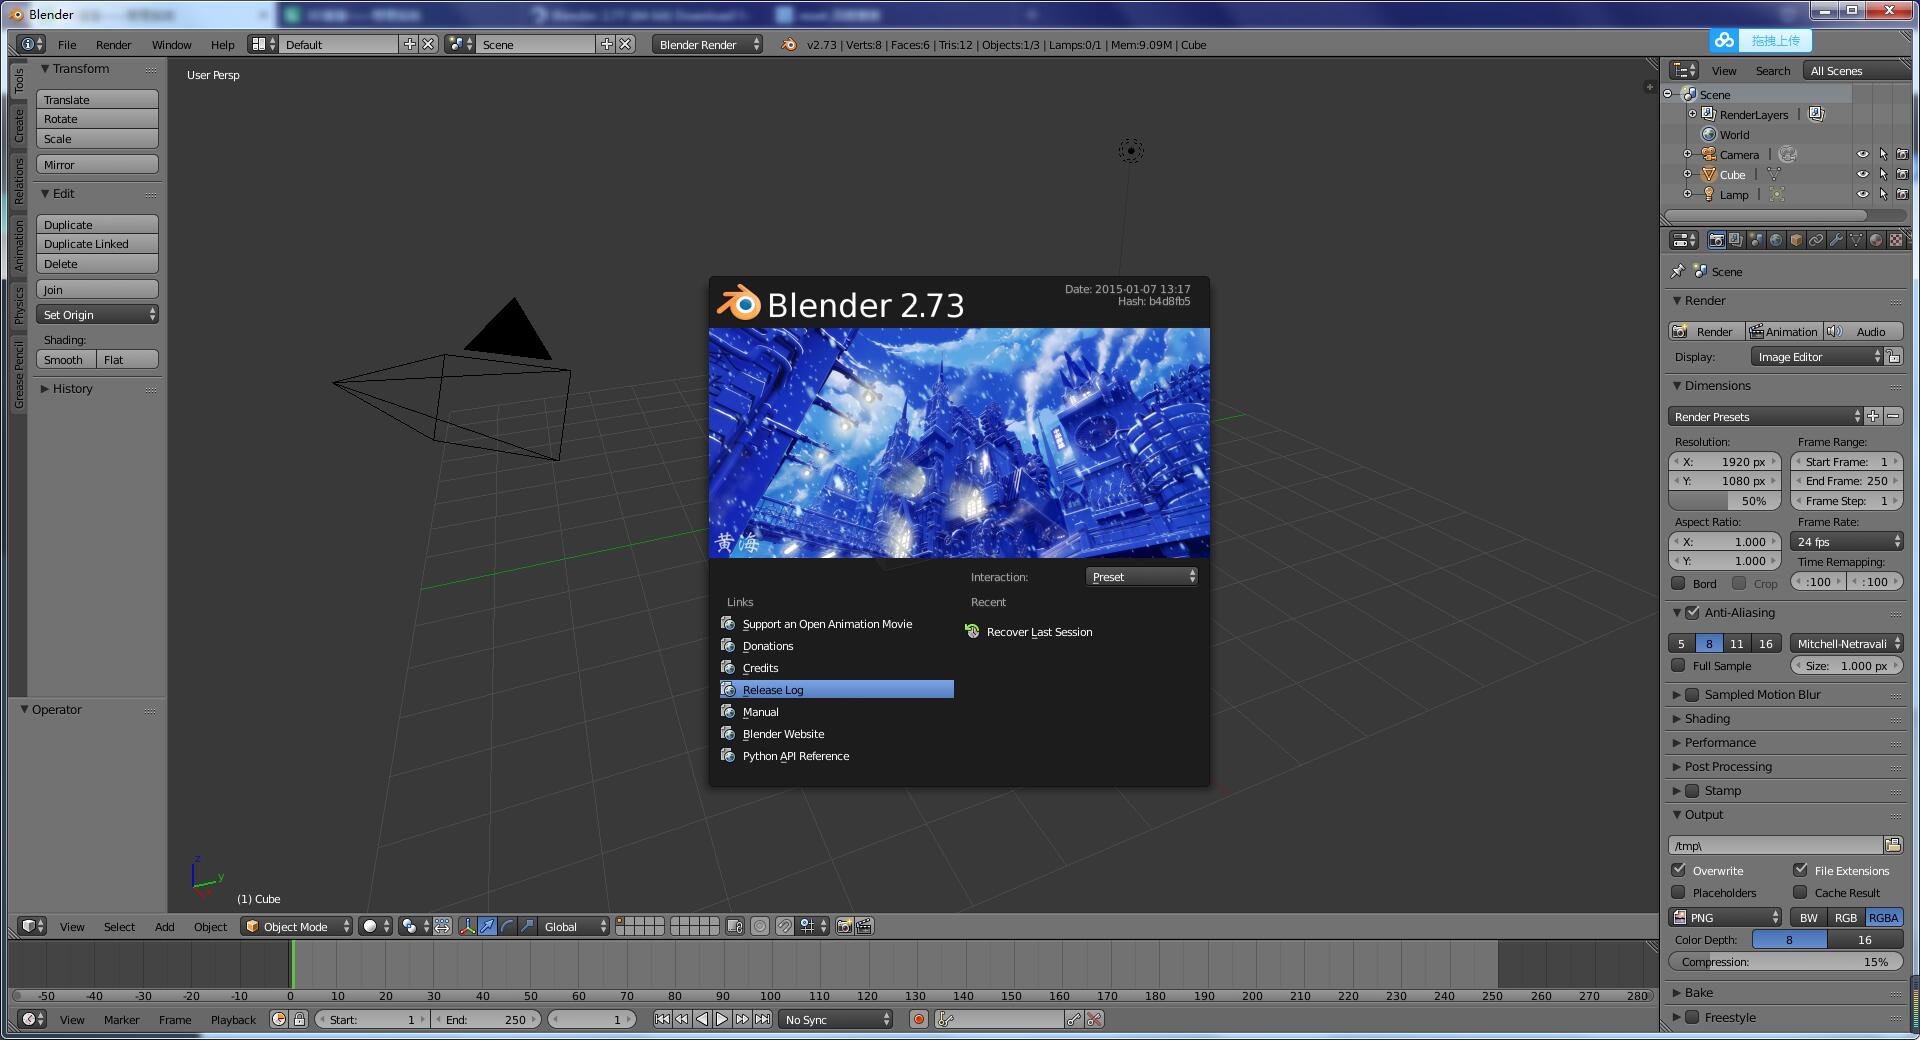This screenshot has width=1920, height=1040.
Task: Enable the rotate manipulator icon
Action: click(507, 926)
